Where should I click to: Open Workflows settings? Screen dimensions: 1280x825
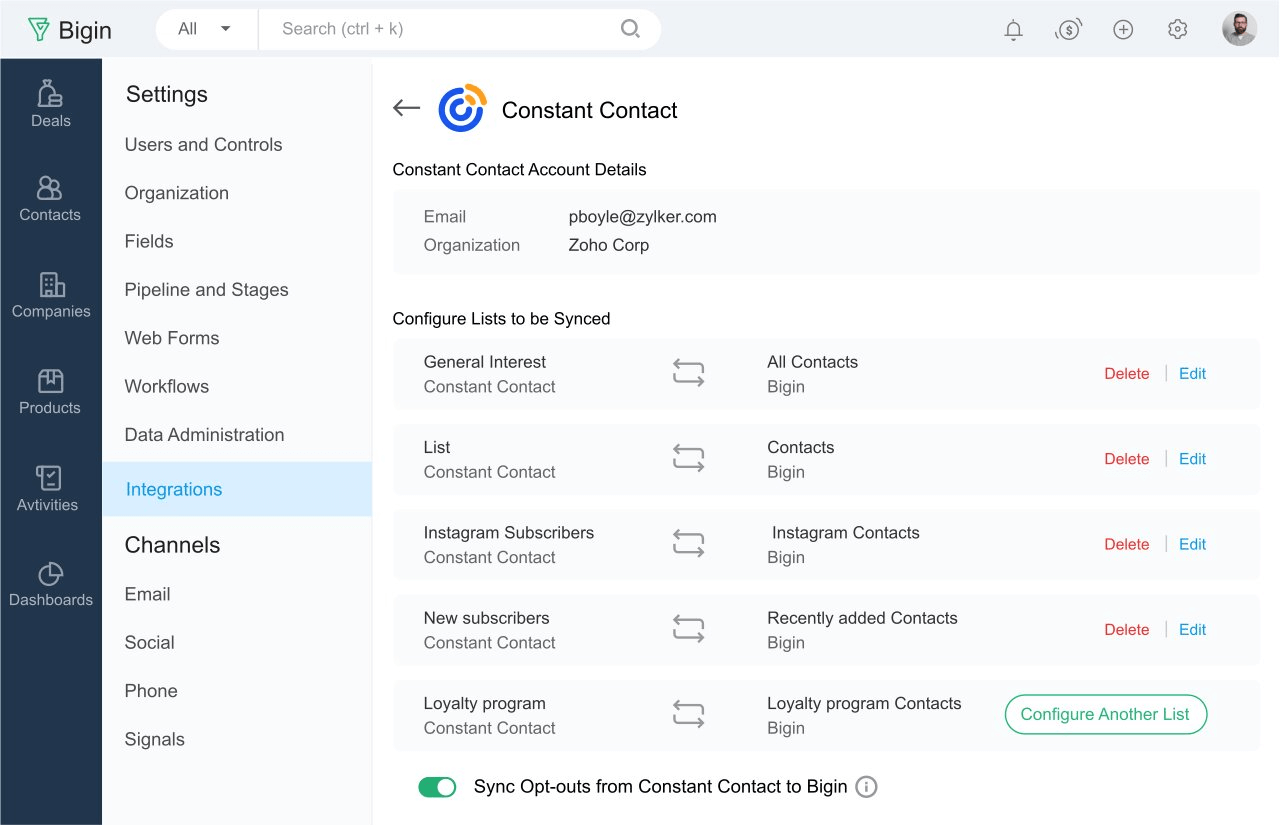(167, 386)
